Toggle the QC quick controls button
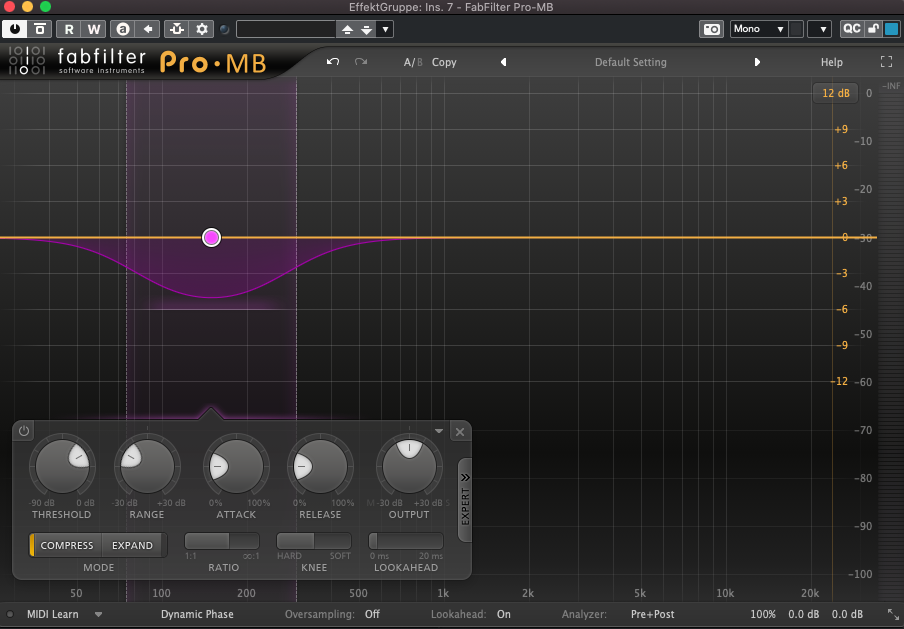 [852, 29]
